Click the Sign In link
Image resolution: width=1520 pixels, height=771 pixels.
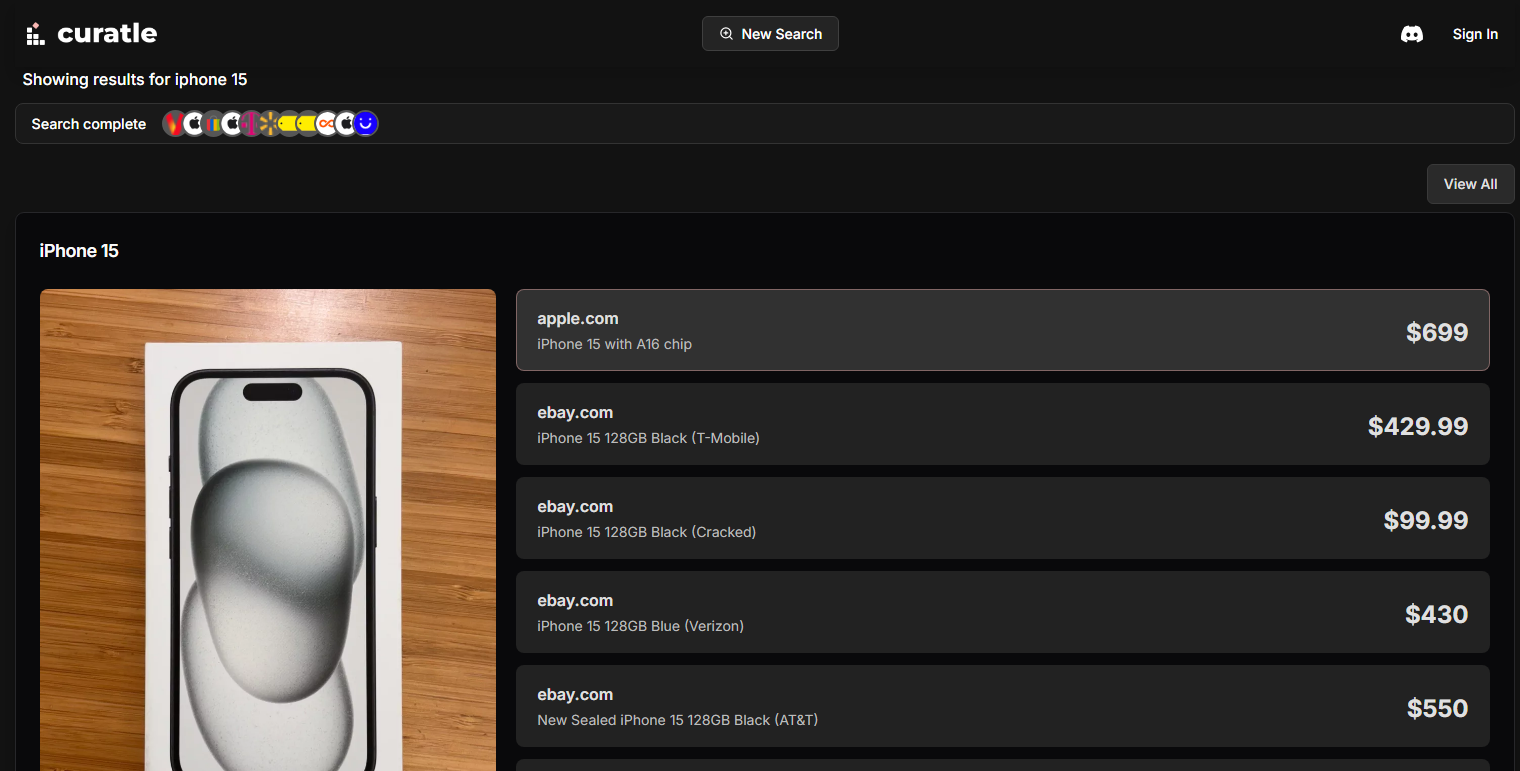click(x=1475, y=34)
